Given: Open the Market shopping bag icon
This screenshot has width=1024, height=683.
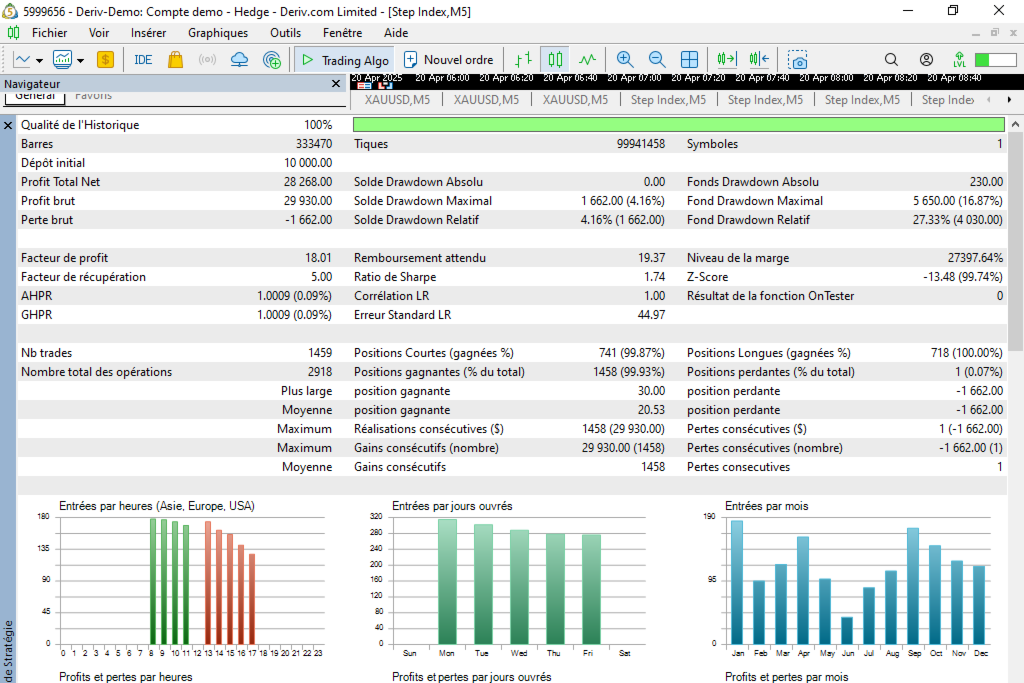Looking at the screenshot, I should coord(176,60).
